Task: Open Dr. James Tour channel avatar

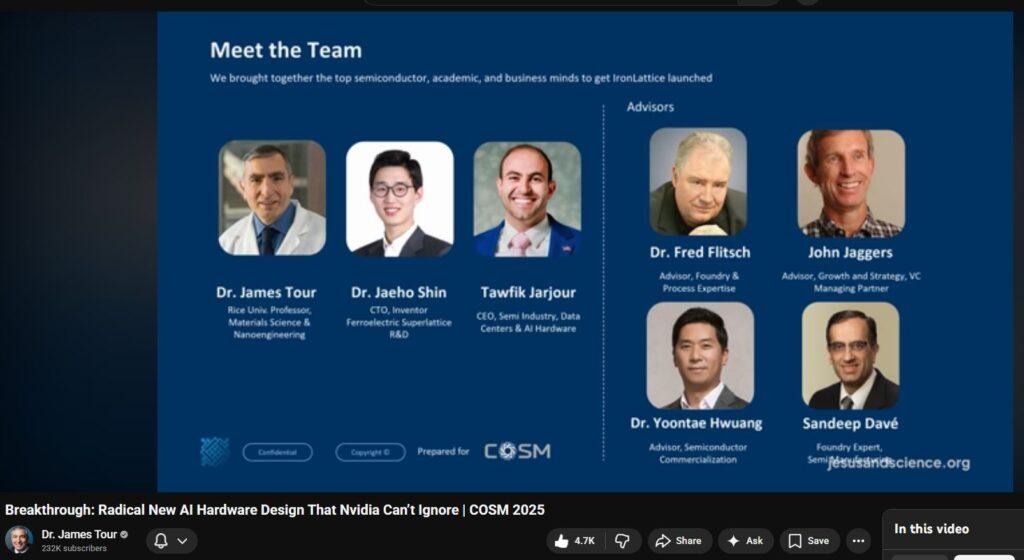Action: [x=19, y=540]
